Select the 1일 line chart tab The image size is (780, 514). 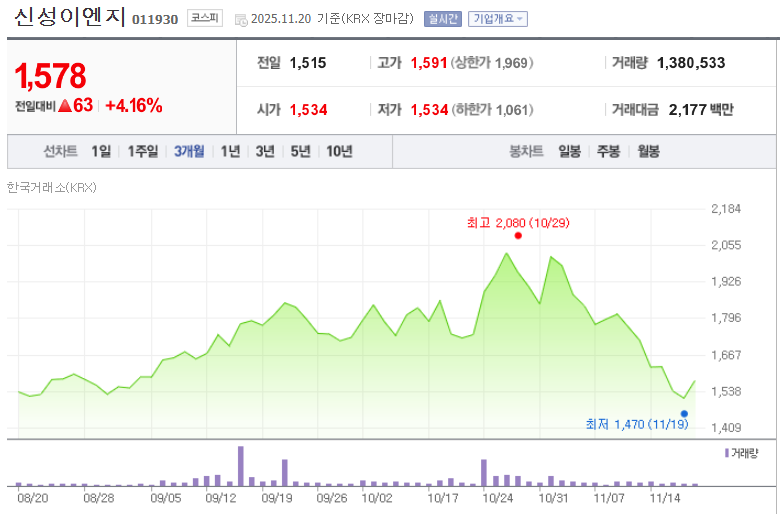[101, 151]
